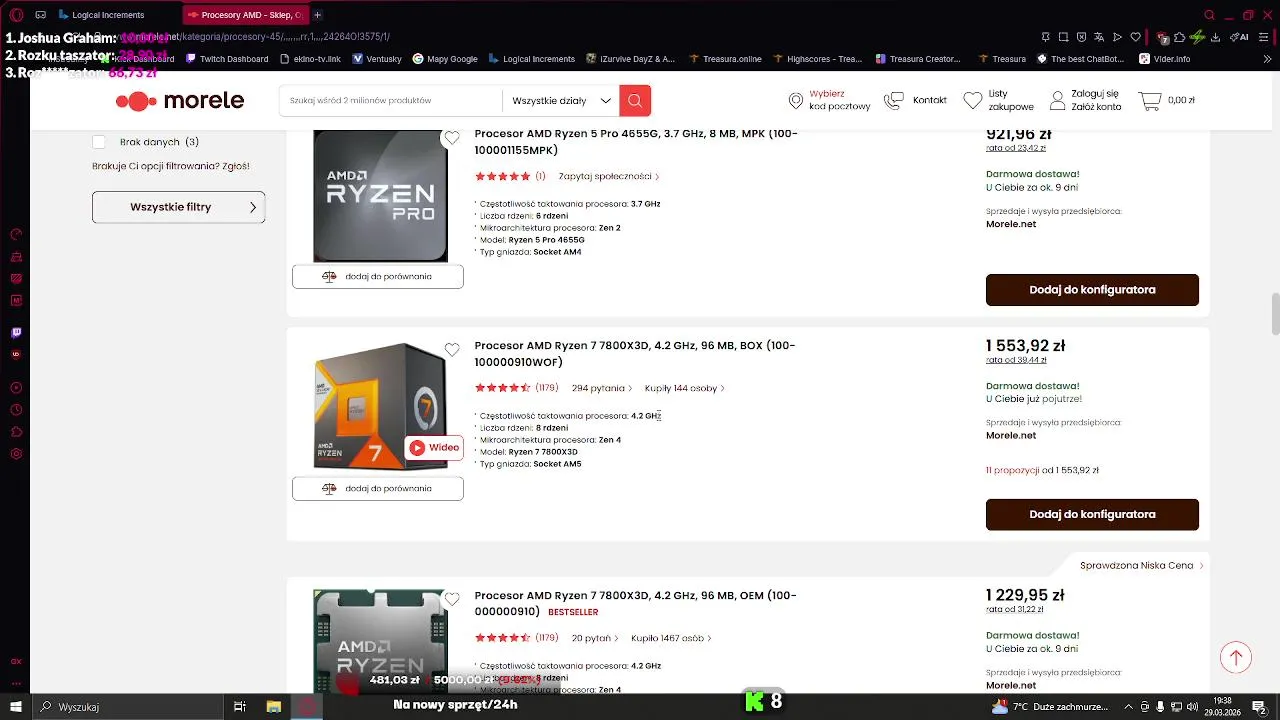Click the Kontakt phone icon

click(x=894, y=100)
